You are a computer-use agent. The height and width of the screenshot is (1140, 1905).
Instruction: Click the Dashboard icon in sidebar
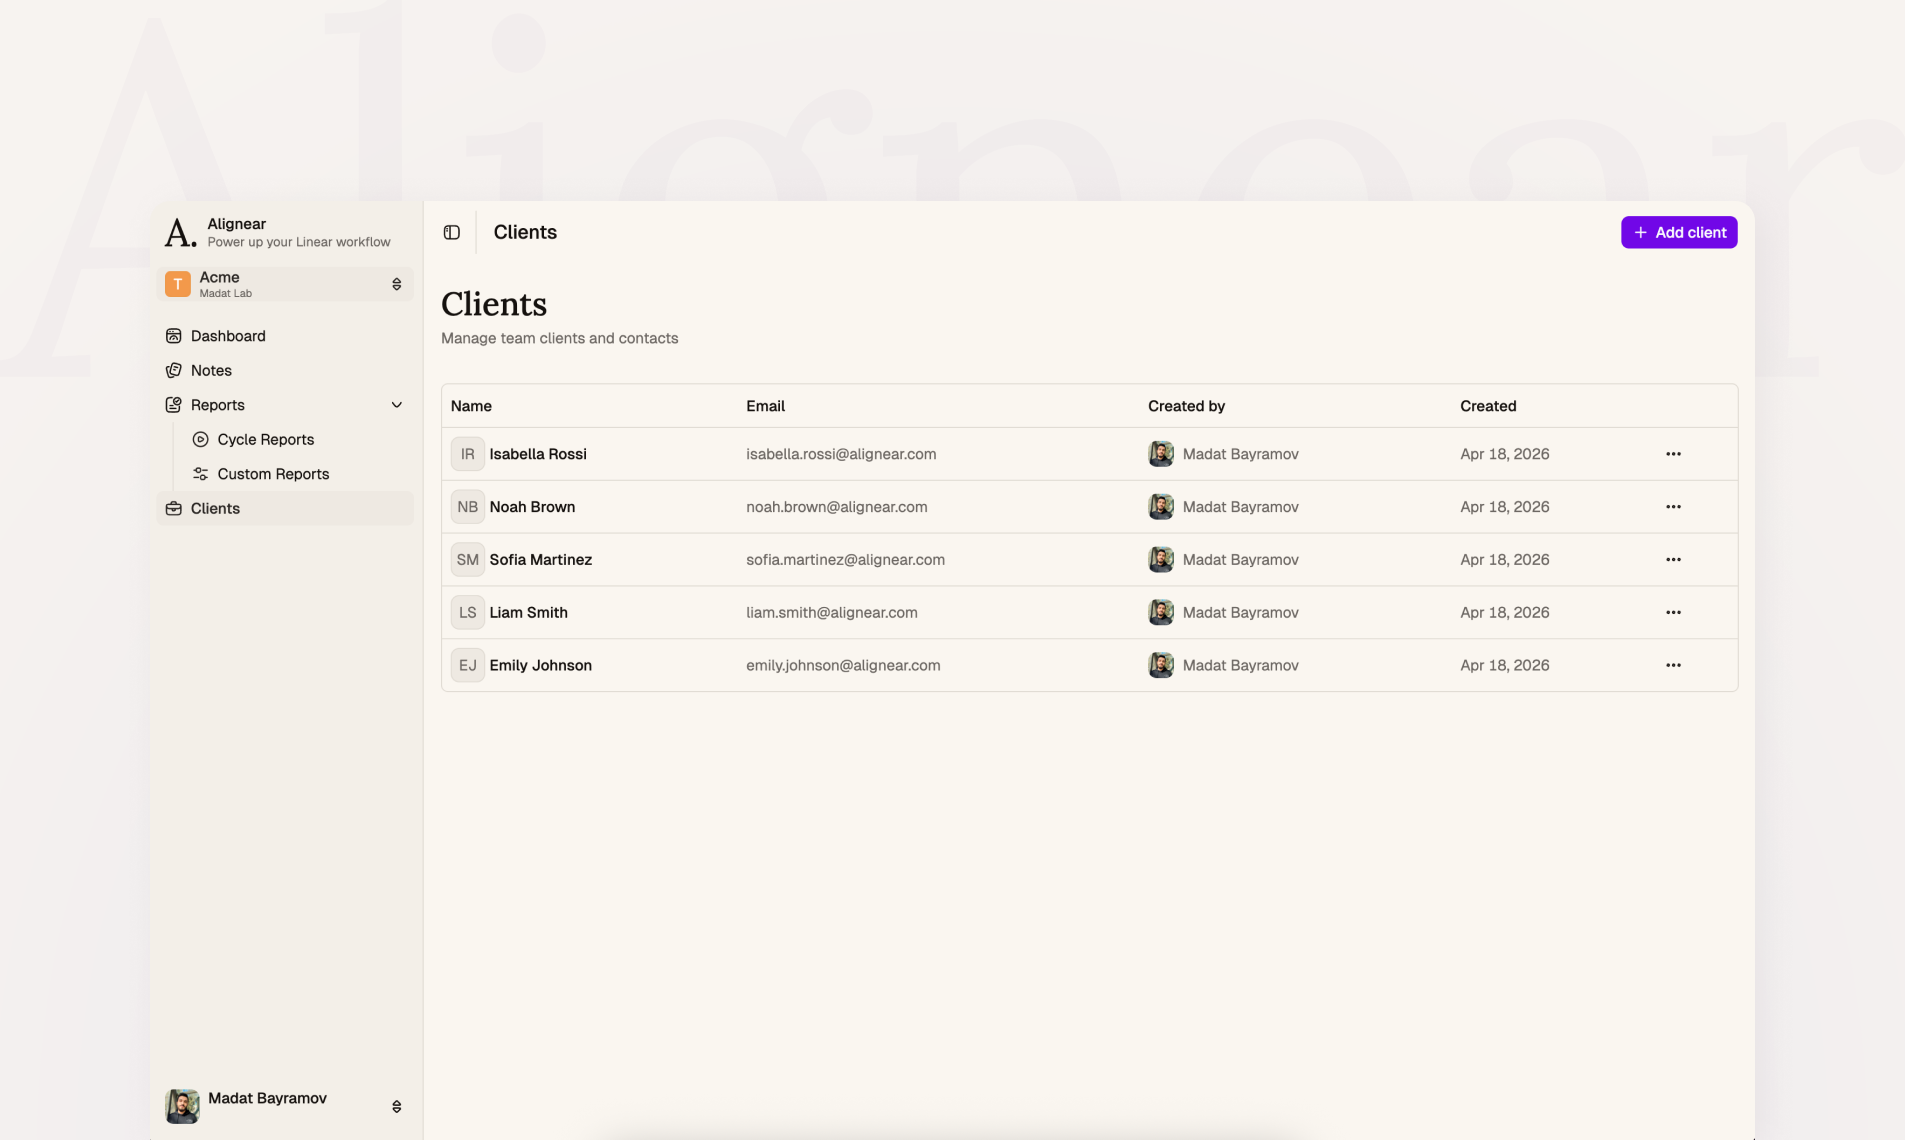173,336
